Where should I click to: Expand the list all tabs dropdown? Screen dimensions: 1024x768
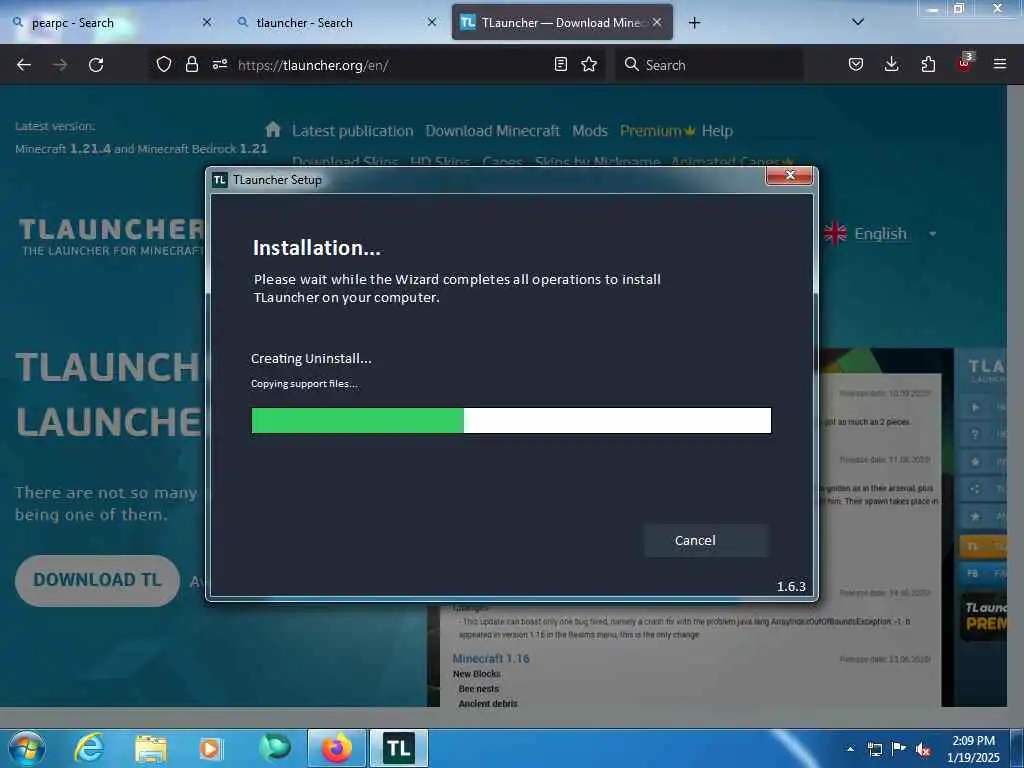tap(858, 22)
